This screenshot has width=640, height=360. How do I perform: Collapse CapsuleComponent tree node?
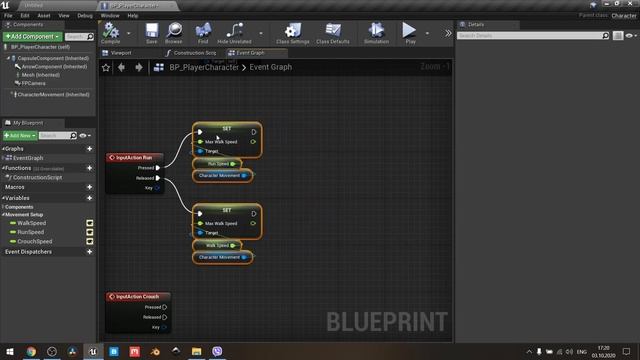coord(8,58)
